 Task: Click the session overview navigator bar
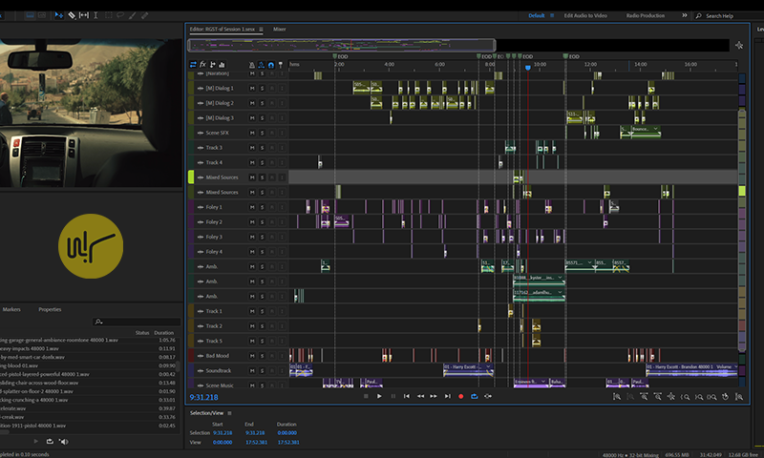tap(342, 45)
